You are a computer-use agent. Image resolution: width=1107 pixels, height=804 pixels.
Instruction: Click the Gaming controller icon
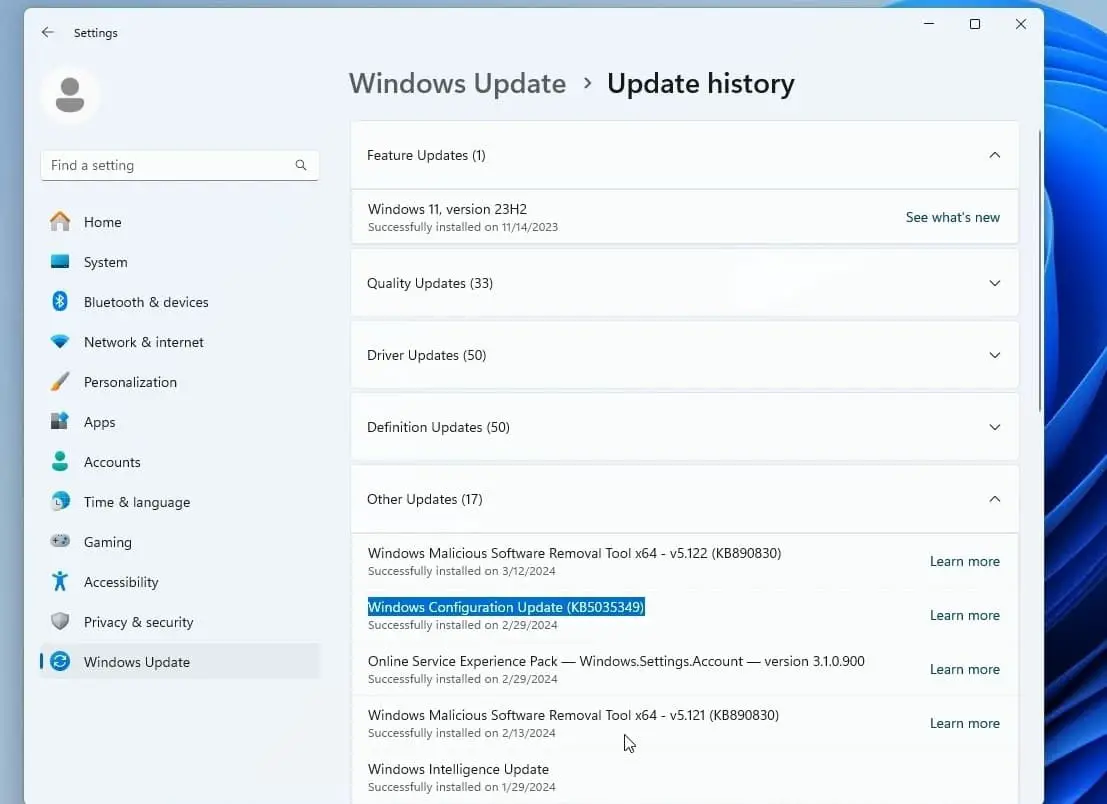(60, 542)
